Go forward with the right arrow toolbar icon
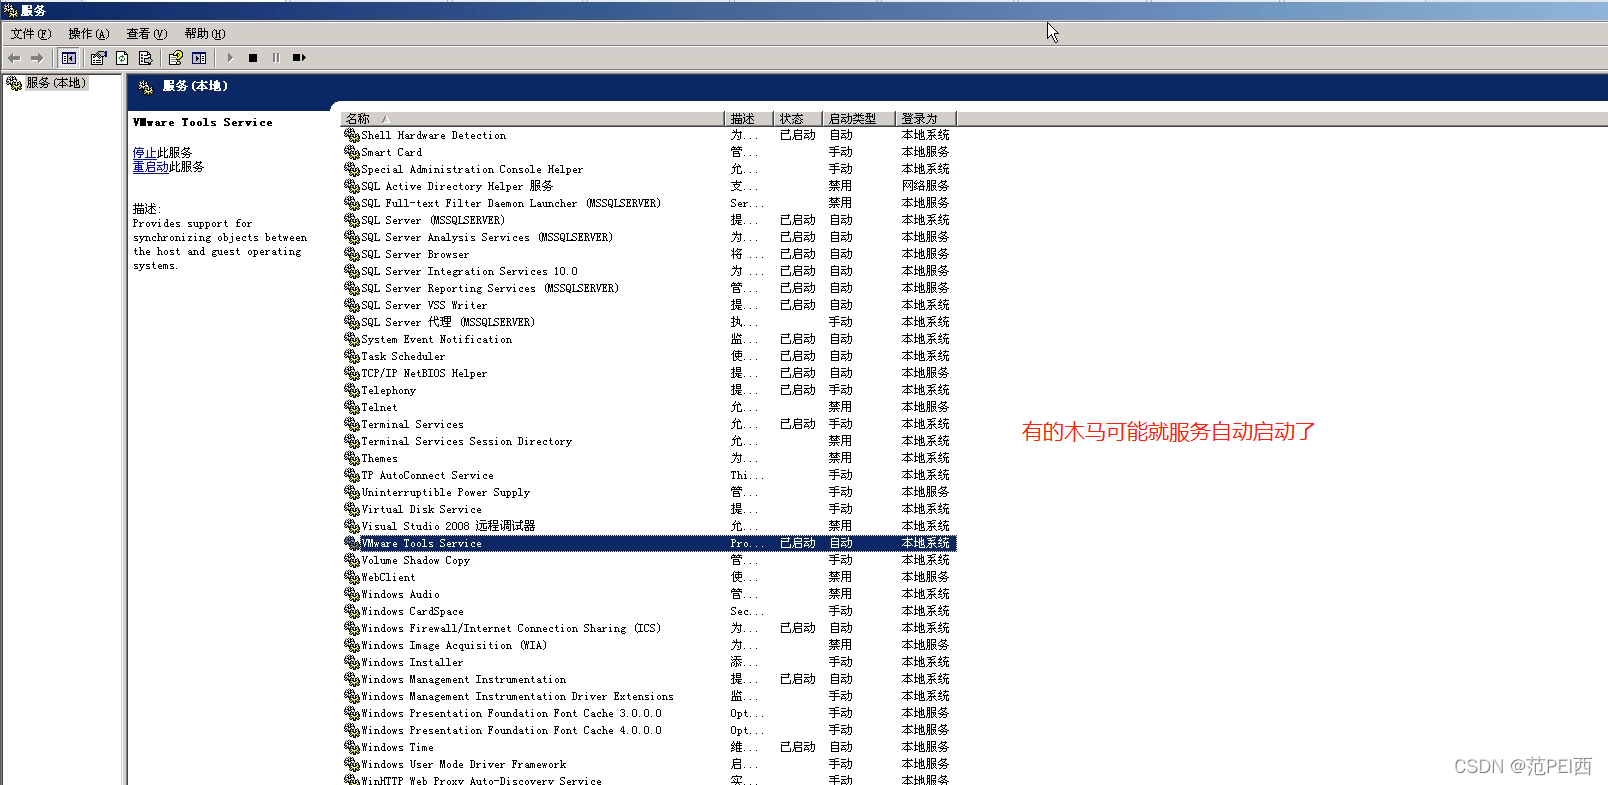Viewport: 1608px width, 785px height. [x=37, y=58]
